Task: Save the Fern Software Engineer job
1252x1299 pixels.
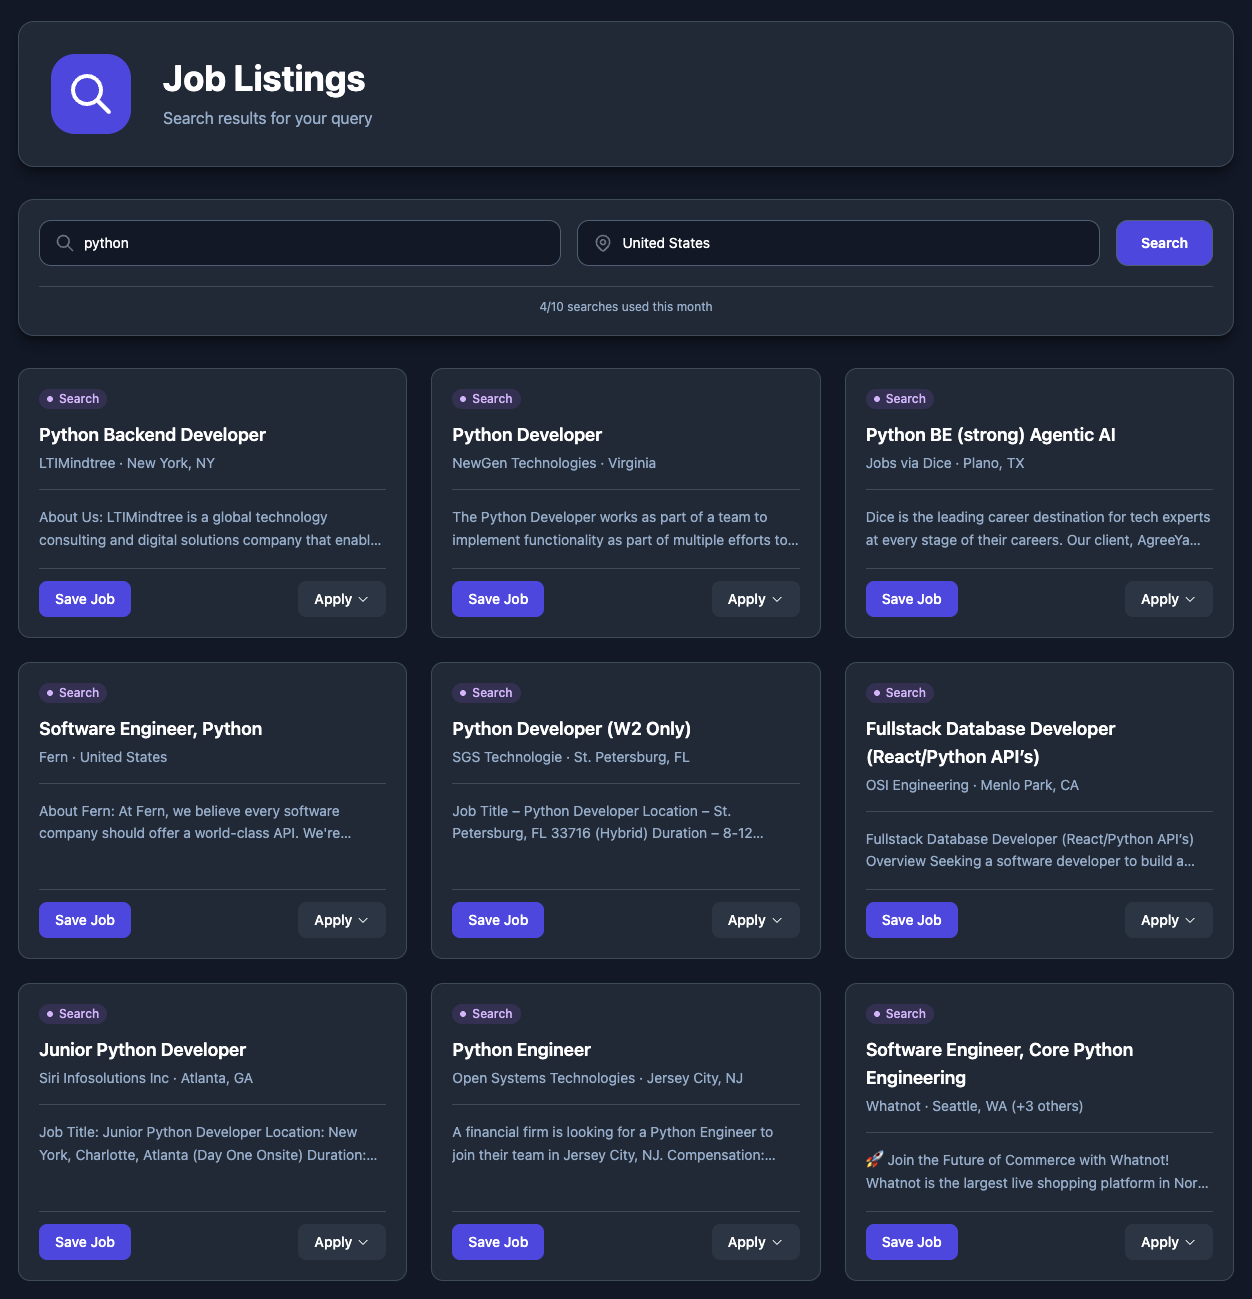Action: (84, 919)
